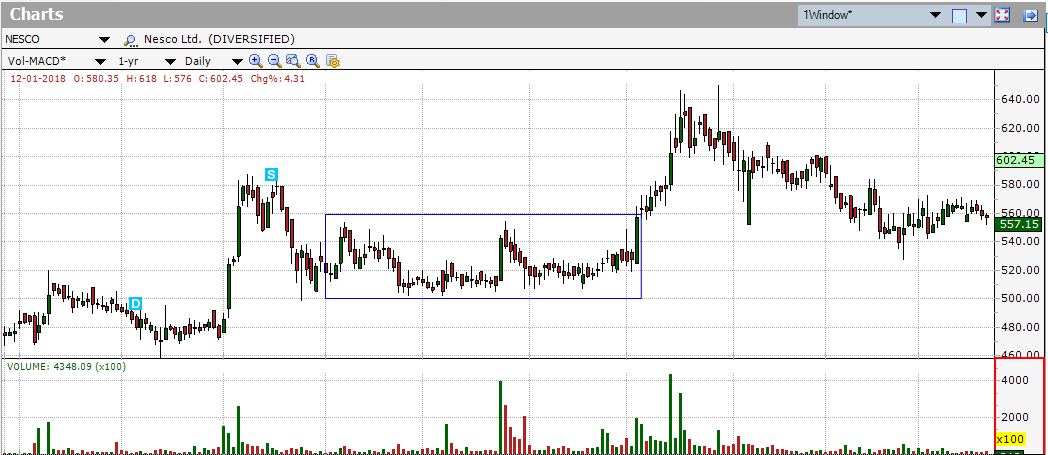Click the four-arrow expand chart icon

coord(1003,15)
